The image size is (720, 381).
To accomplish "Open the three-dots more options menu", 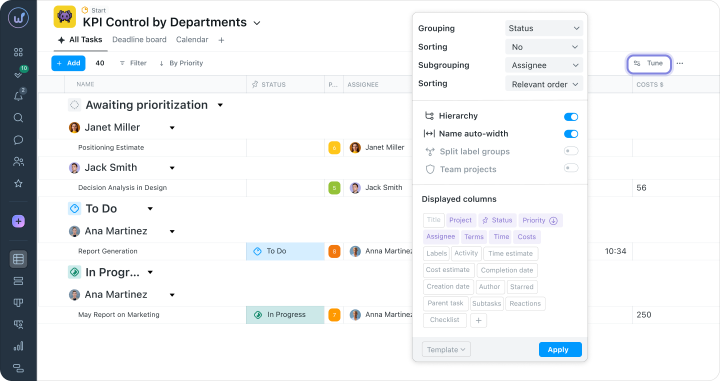I will coord(680,63).
